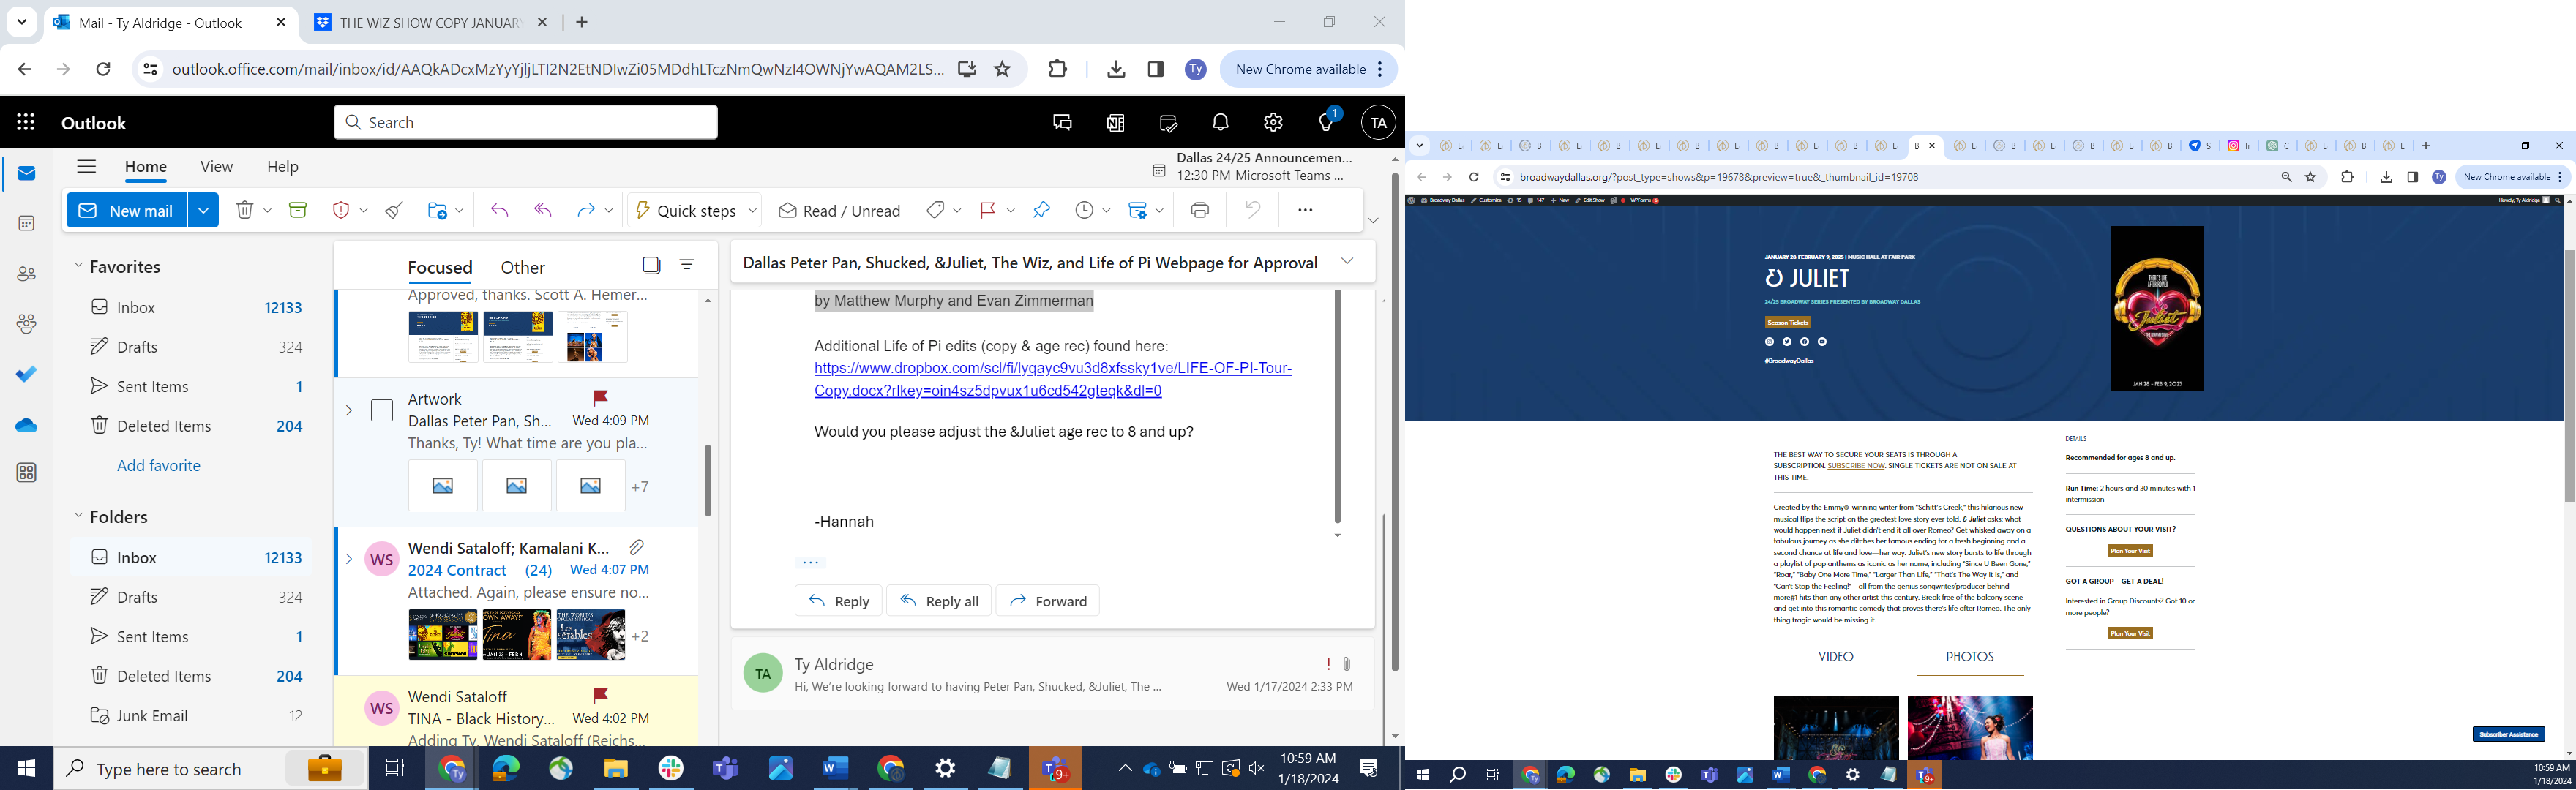Image resolution: width=2576 pixels, height=790 pixels.
Task: Click the Outlook Search field
Action: (x=526, y=122)
